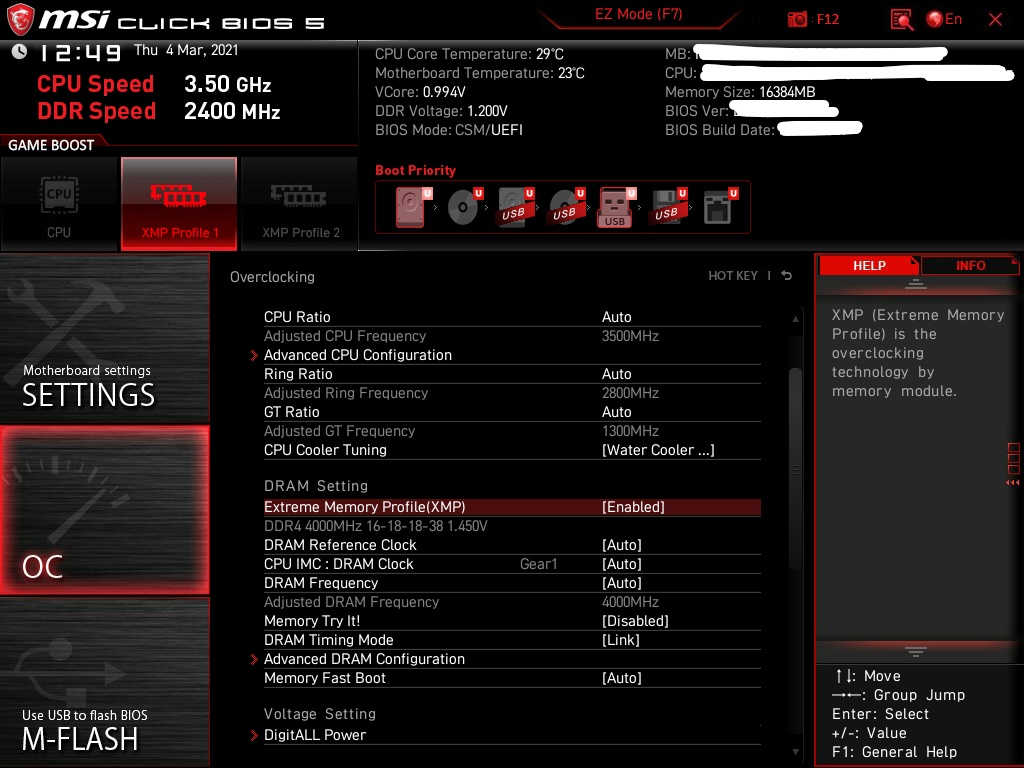Select the network boot device icon
The image size is (1024, 768).
click(720, 207)
